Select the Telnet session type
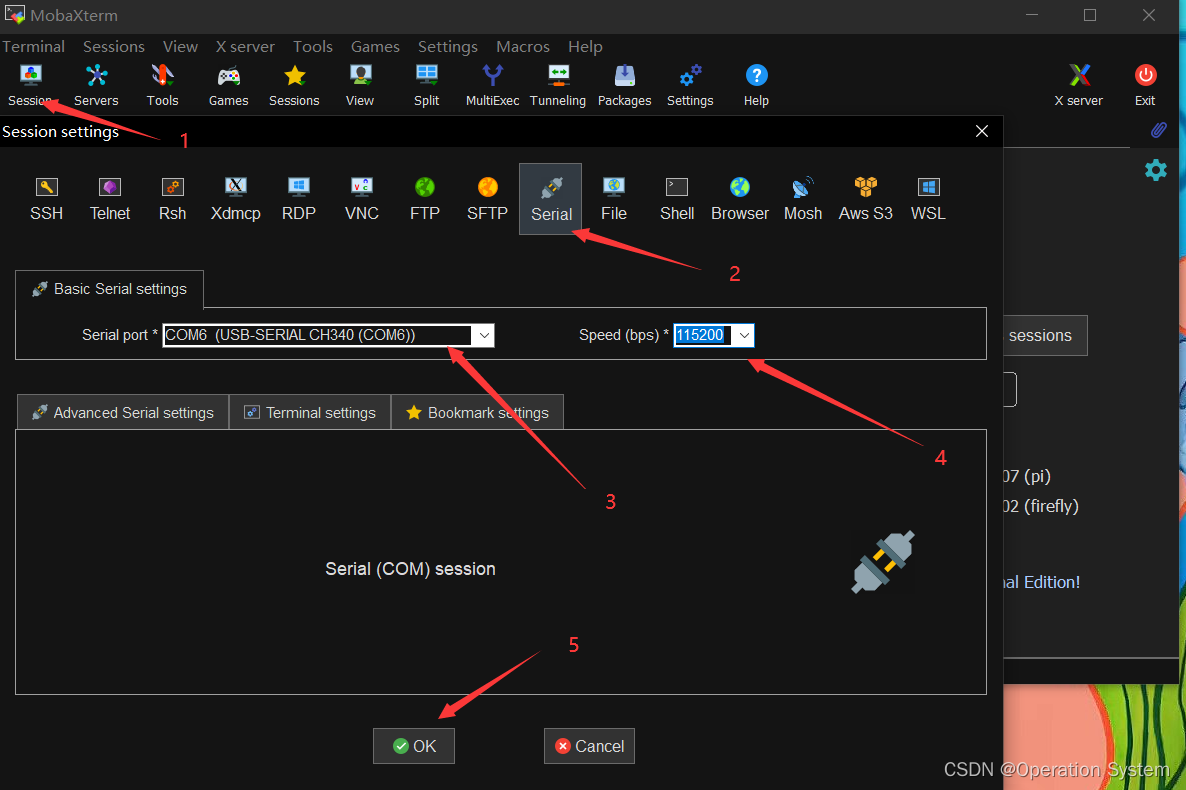 110,199
